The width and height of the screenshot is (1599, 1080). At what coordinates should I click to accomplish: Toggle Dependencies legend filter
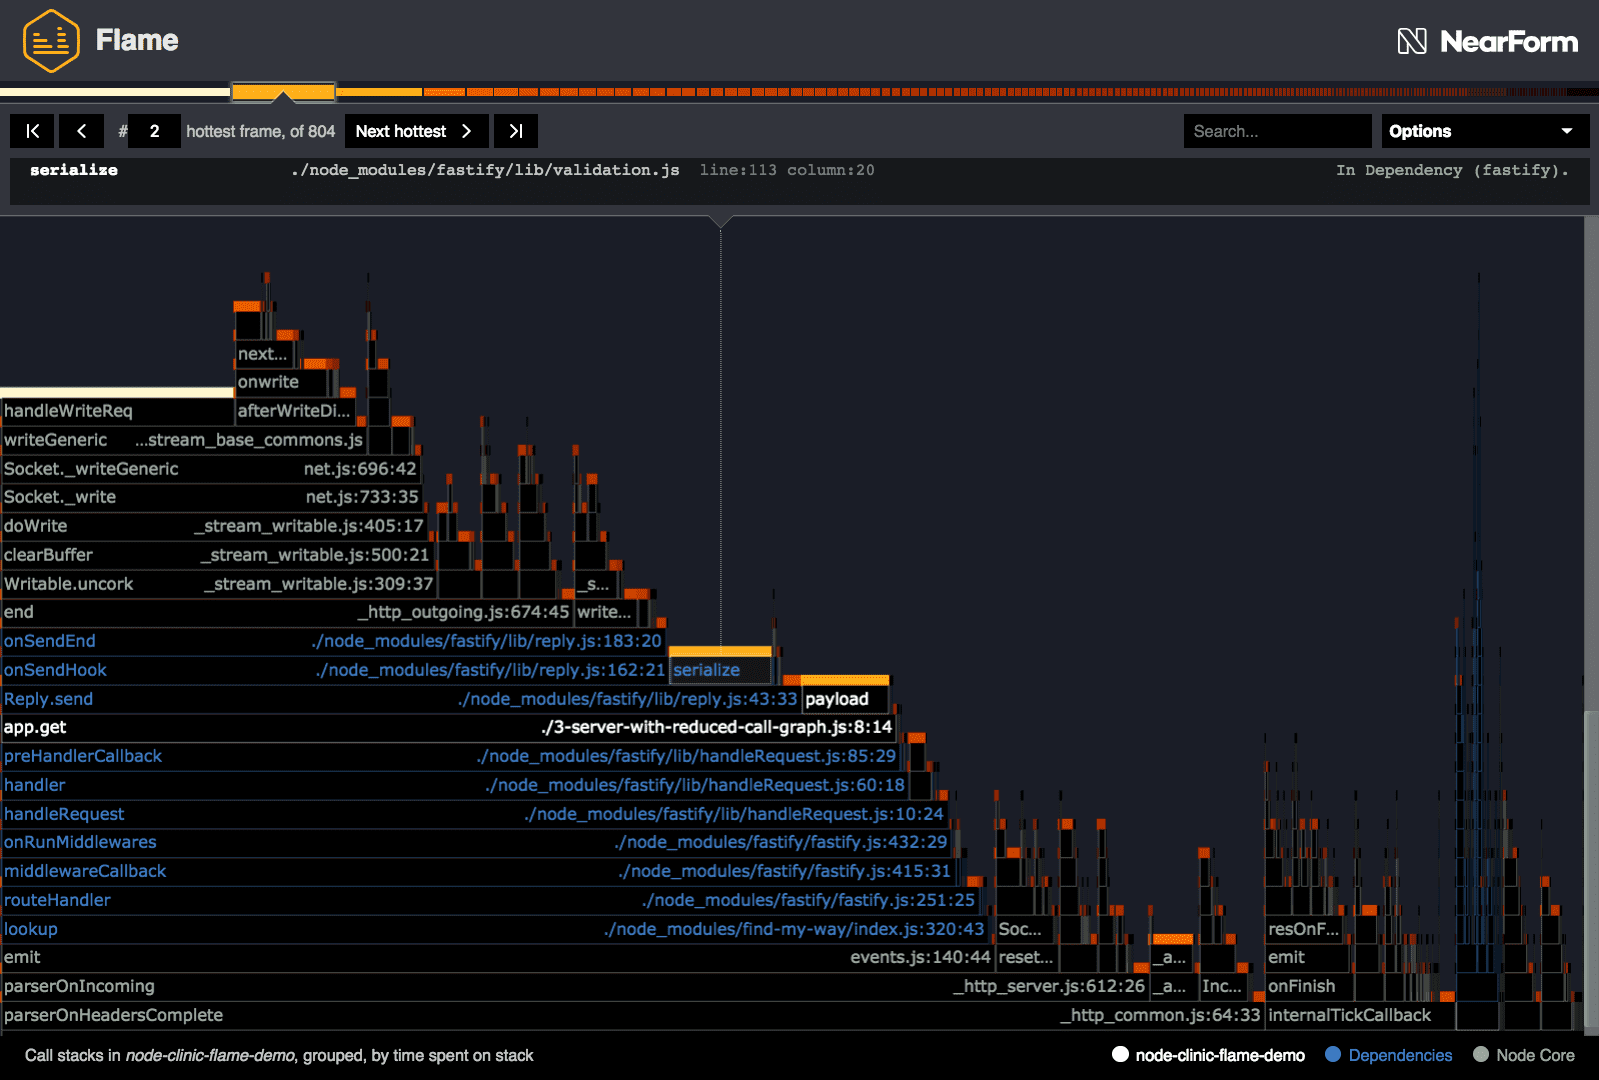tap(1388, 1055)
